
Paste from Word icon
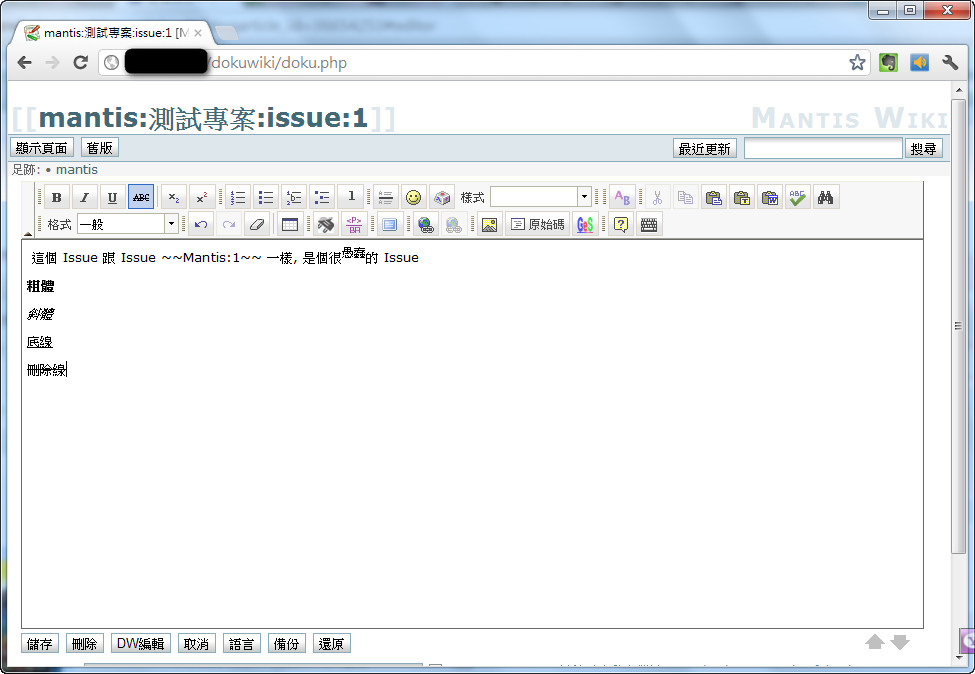[770, 198]
